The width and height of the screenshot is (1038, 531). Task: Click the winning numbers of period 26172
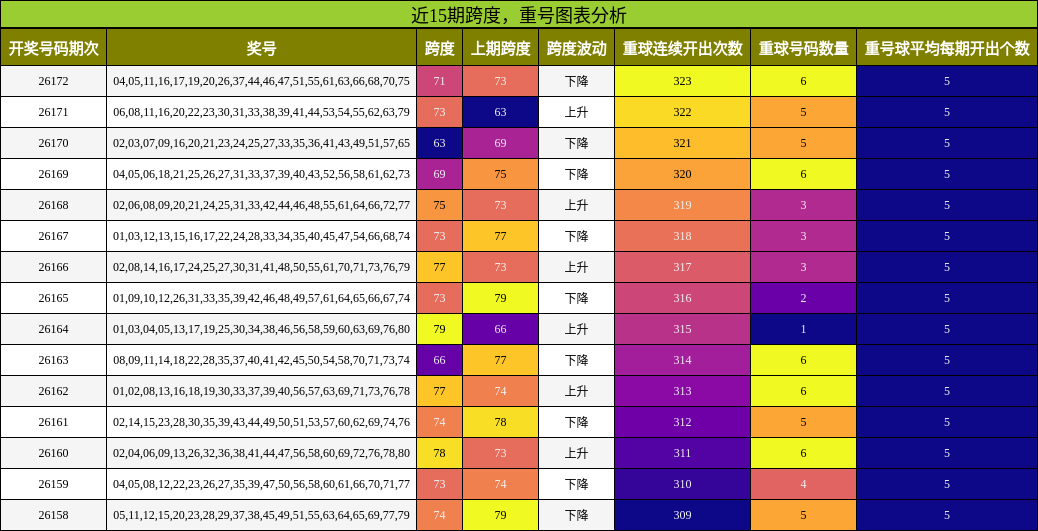[x=261, y=81]
